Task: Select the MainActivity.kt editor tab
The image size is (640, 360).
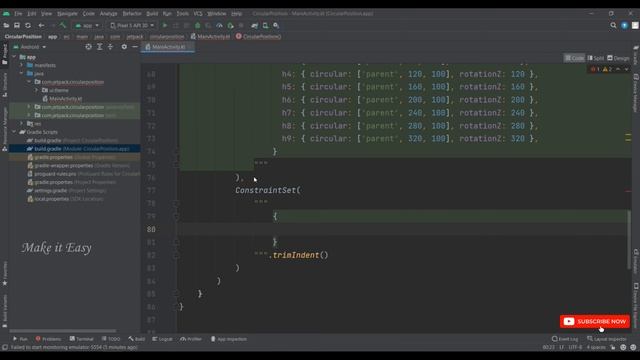Action: [168, 47]
